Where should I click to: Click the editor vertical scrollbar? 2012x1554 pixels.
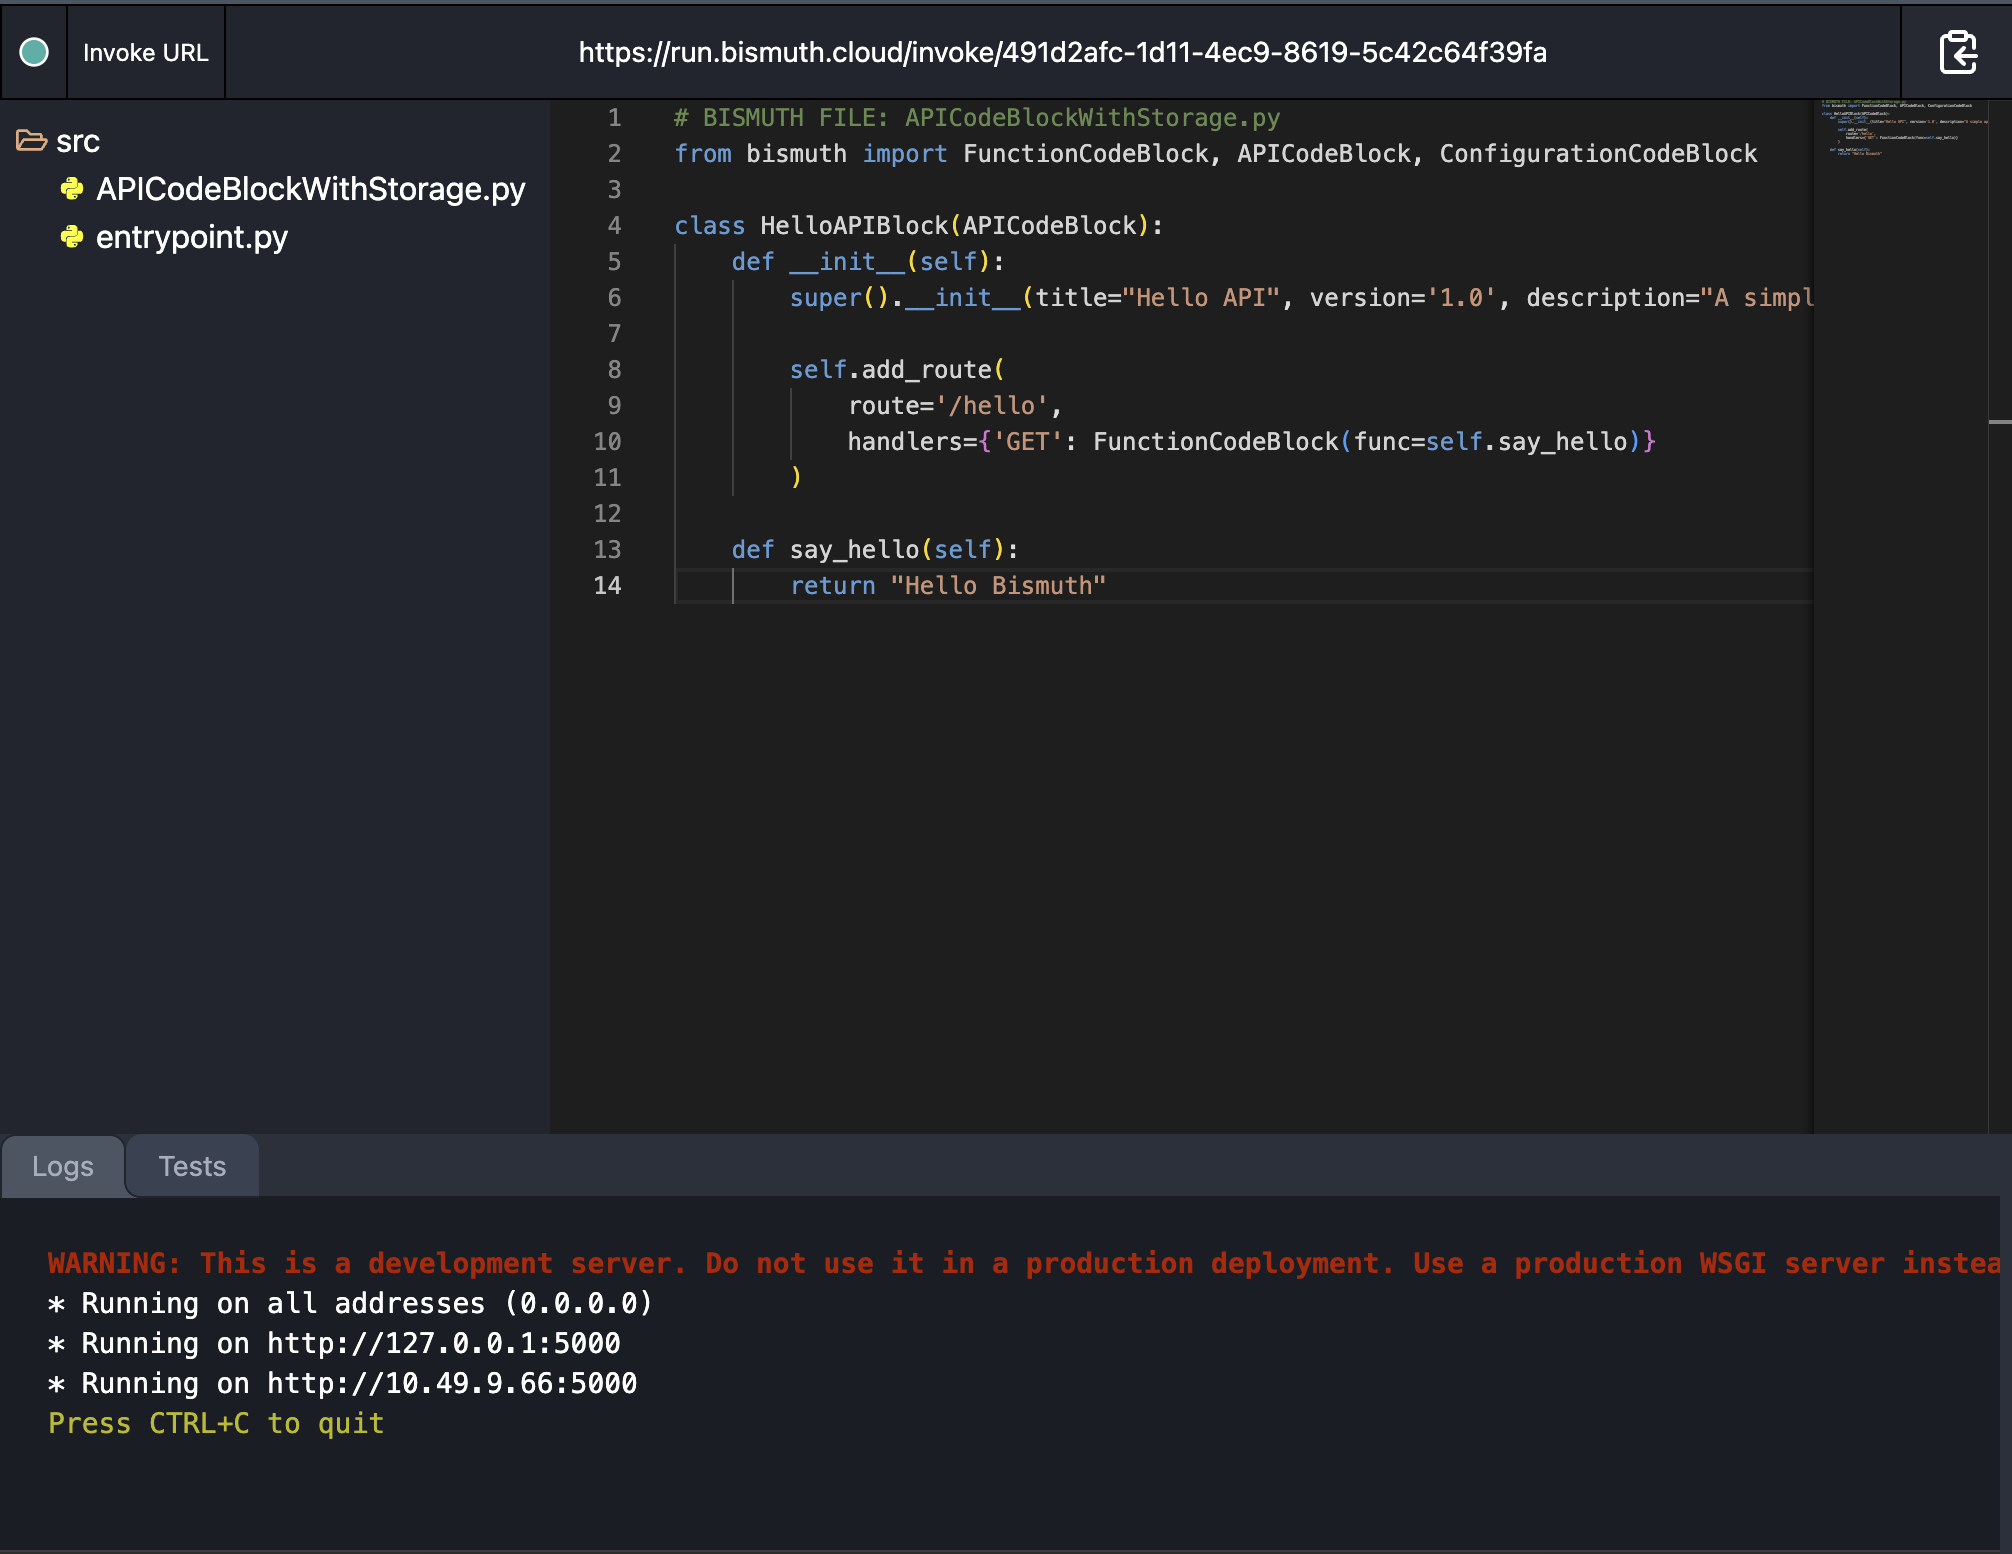pyautogui.click(x=2000, y=616)
